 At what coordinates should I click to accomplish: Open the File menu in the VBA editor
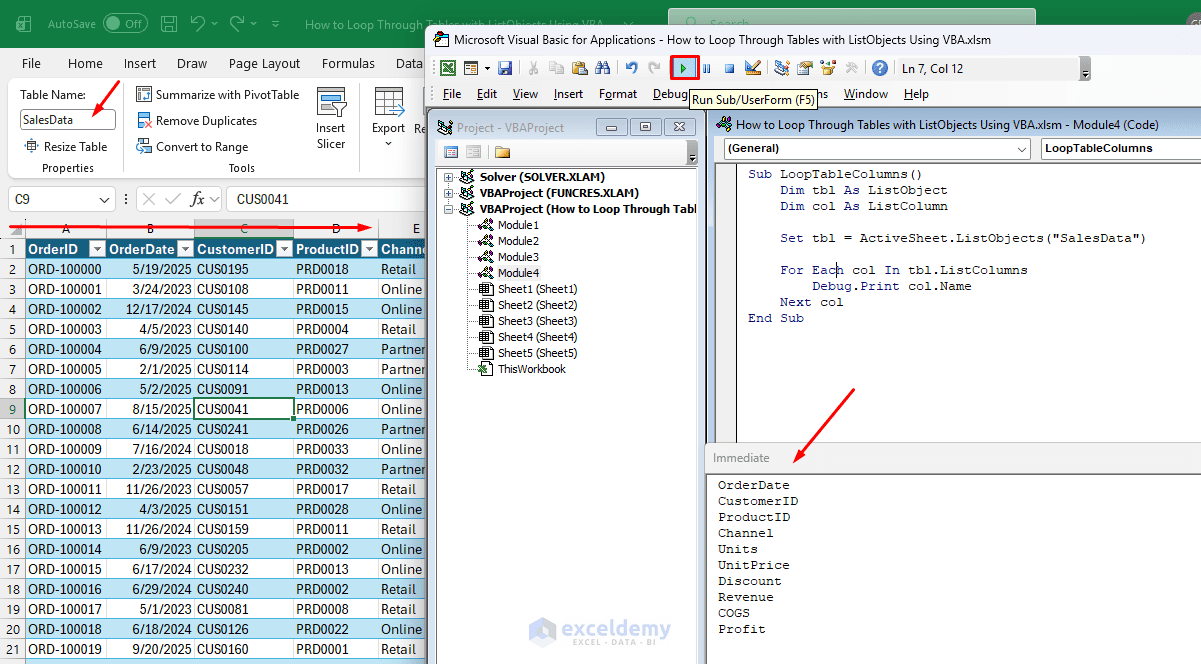452,94
